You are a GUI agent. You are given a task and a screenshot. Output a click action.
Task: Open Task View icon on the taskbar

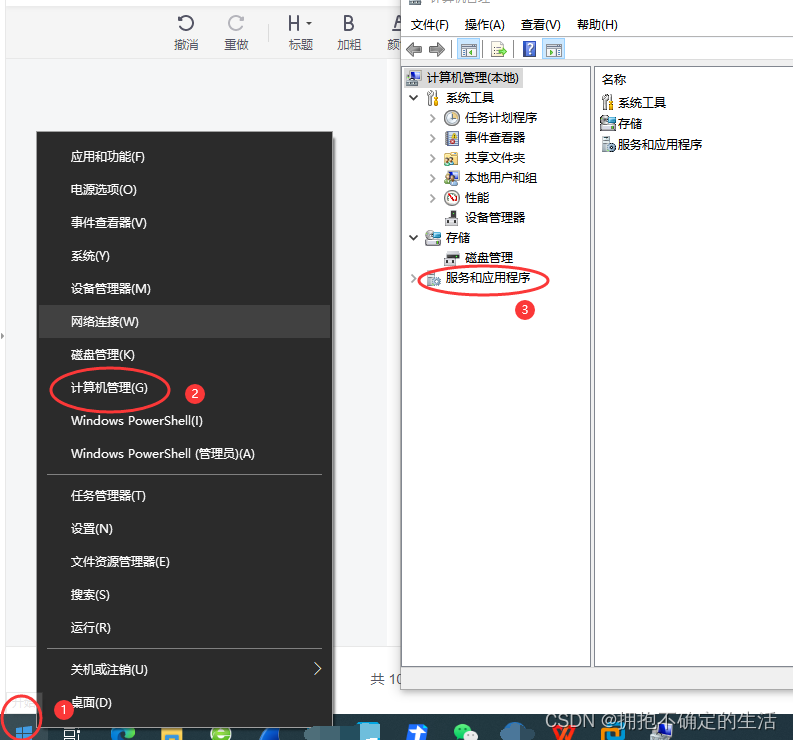[72, 733]
